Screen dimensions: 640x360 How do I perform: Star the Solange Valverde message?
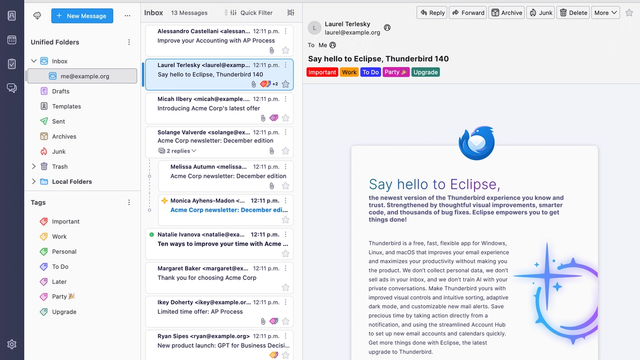coord(285,151)
